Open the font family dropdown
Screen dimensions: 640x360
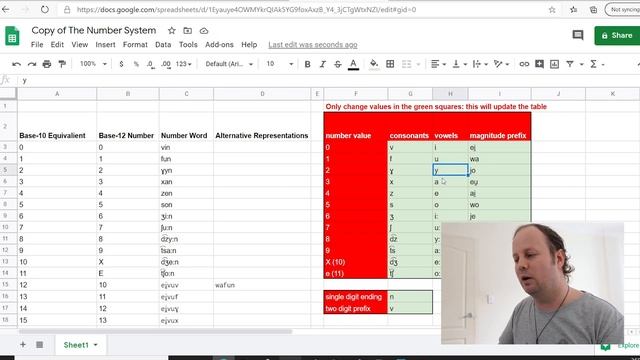tap(229, 64)
